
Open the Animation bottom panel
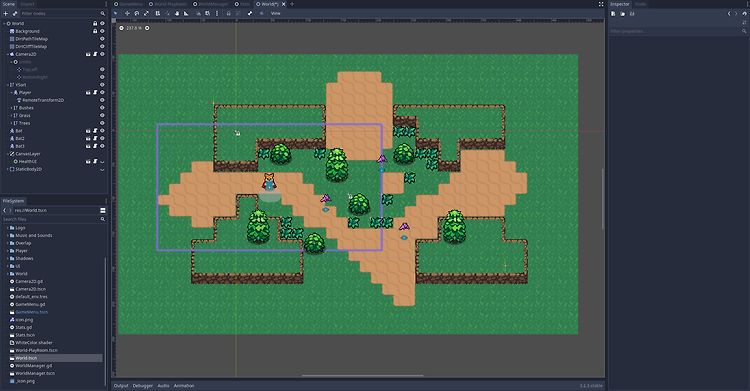coord(184,385)
